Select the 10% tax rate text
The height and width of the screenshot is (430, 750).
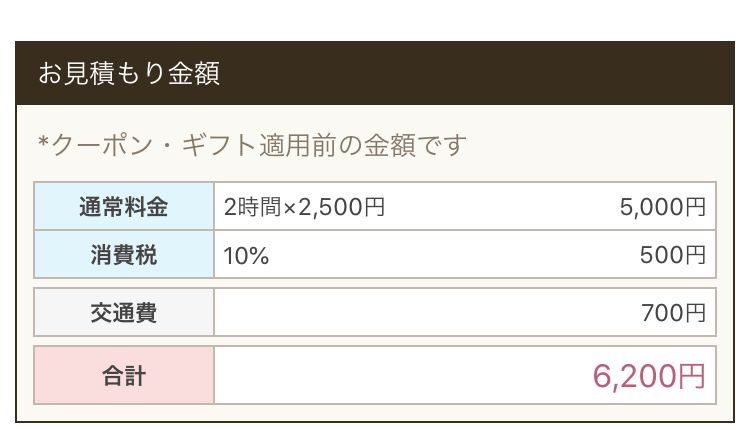(246, 255)
